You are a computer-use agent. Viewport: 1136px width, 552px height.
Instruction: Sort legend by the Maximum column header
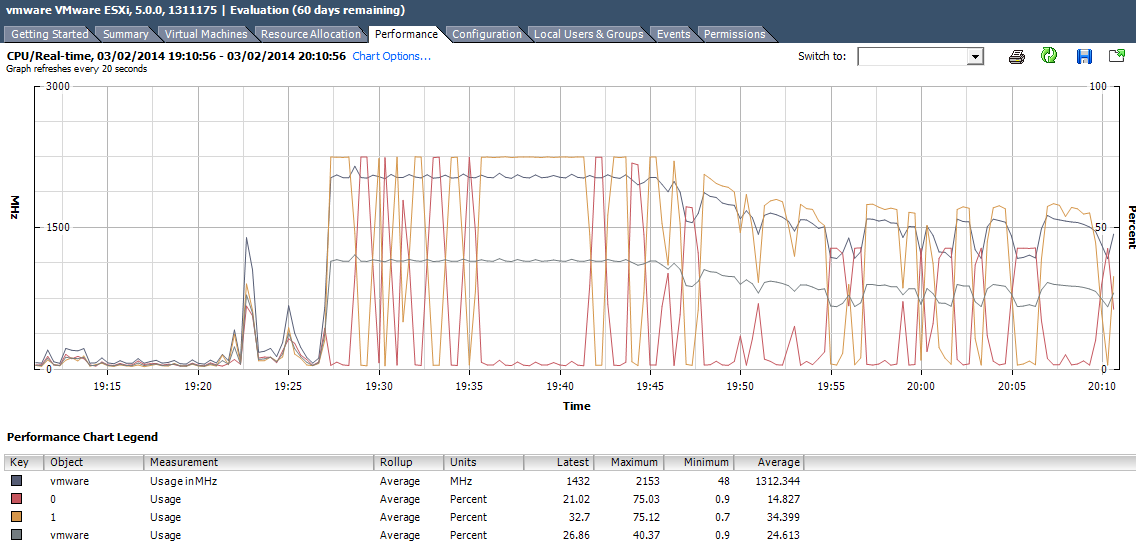[628, 462]
